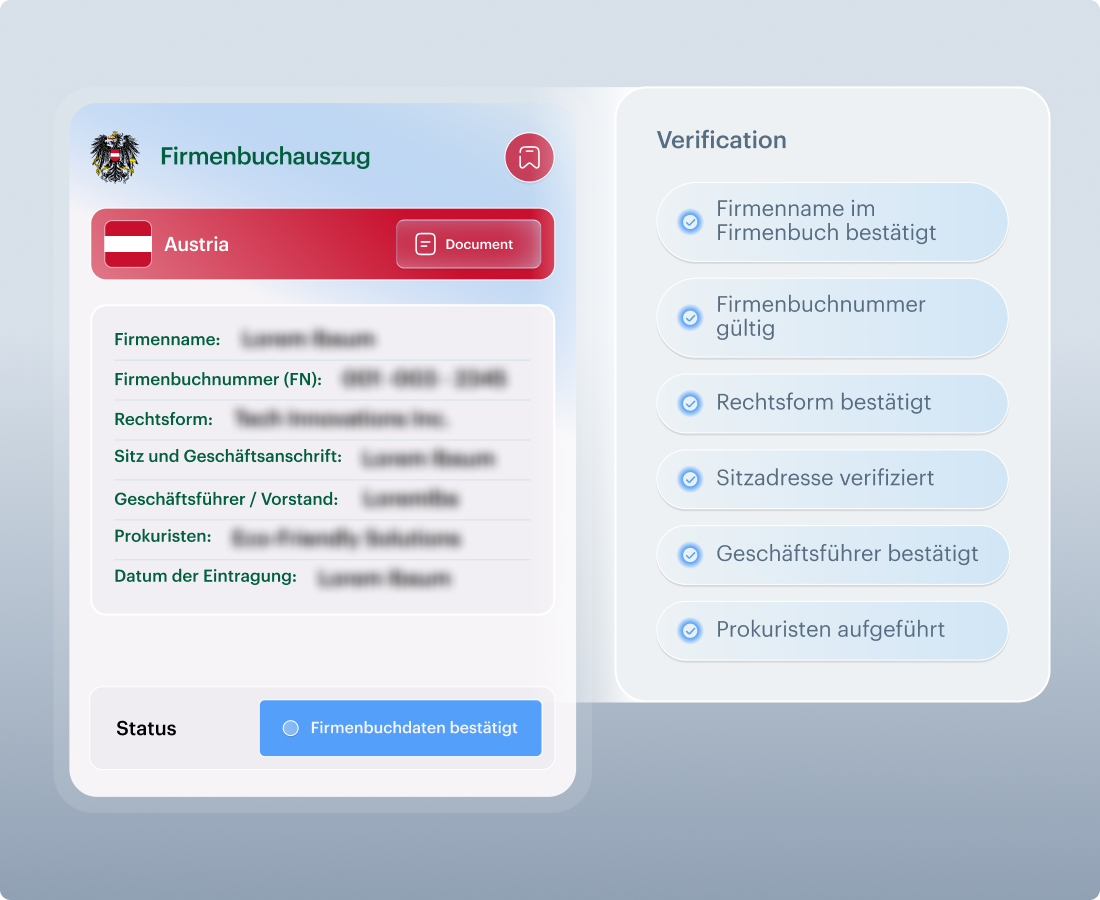Click the Verification panel heading
This screenshot has width=1100, height=900.
(721, 140)
